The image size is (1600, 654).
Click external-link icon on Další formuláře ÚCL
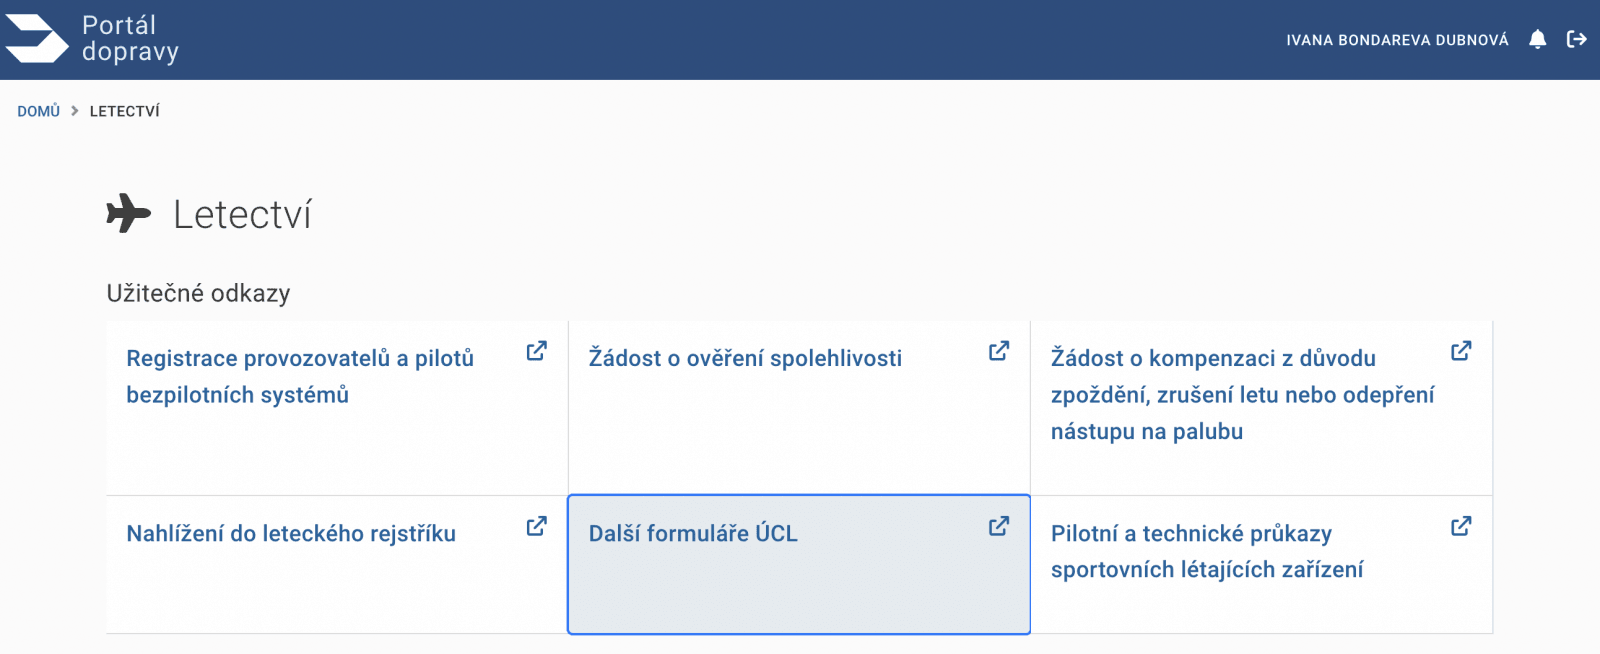click(x=999, y=526)
